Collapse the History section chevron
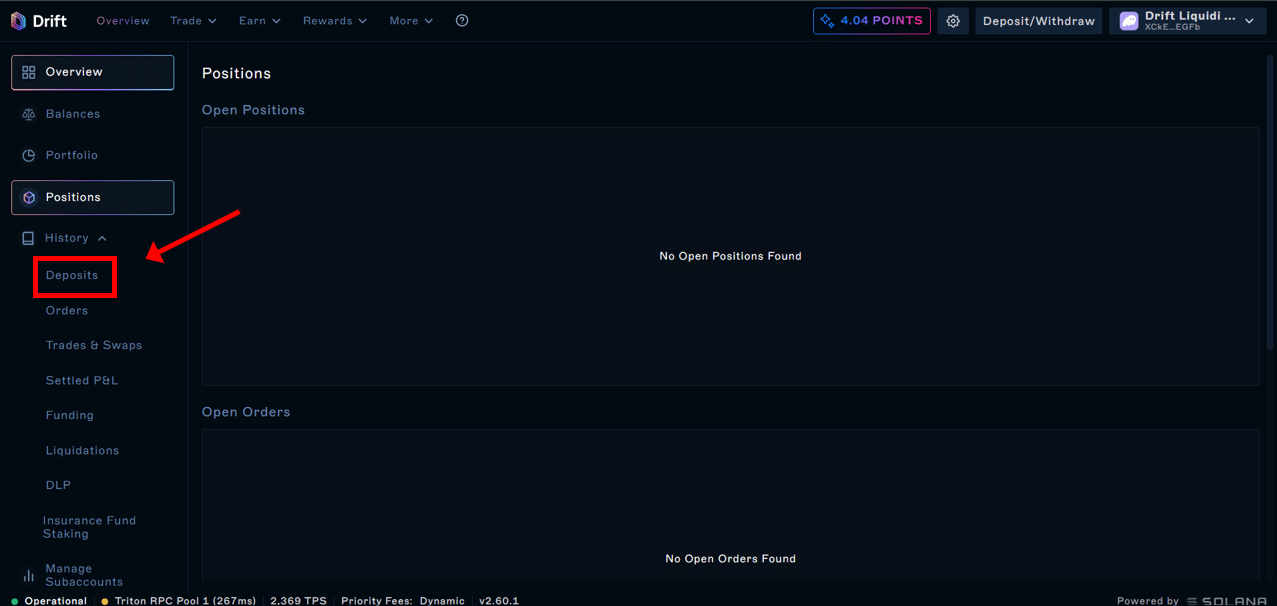 click(x=102, y=238)
